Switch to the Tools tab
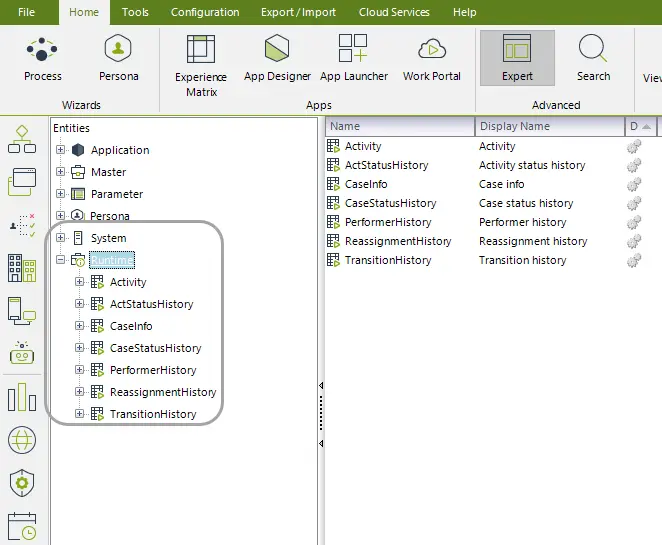Viewport: 662px width, 545px height. click(135, 12)
